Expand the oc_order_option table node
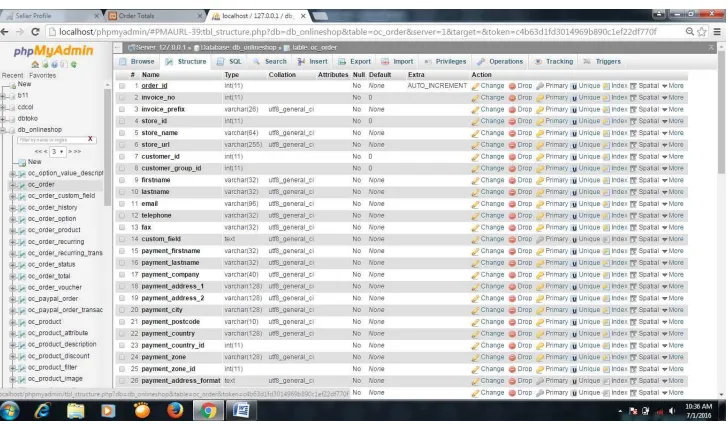728x424 pixels. click(x=13, y=219)
